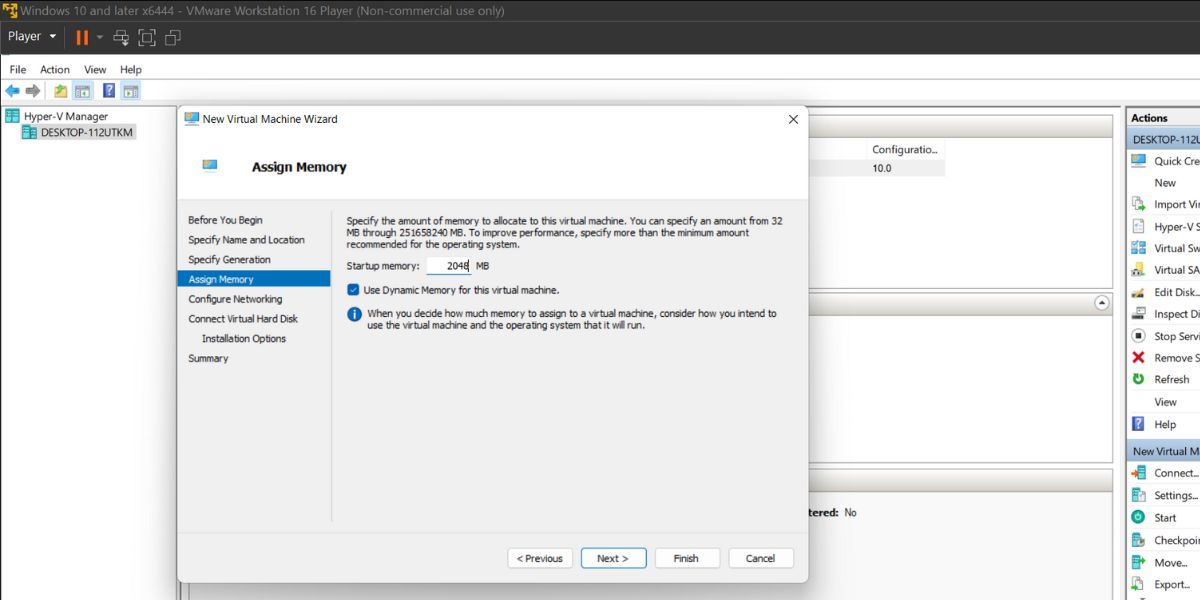
Task: Click the Import Virtual Machine icon
Action: (1138, 204)
